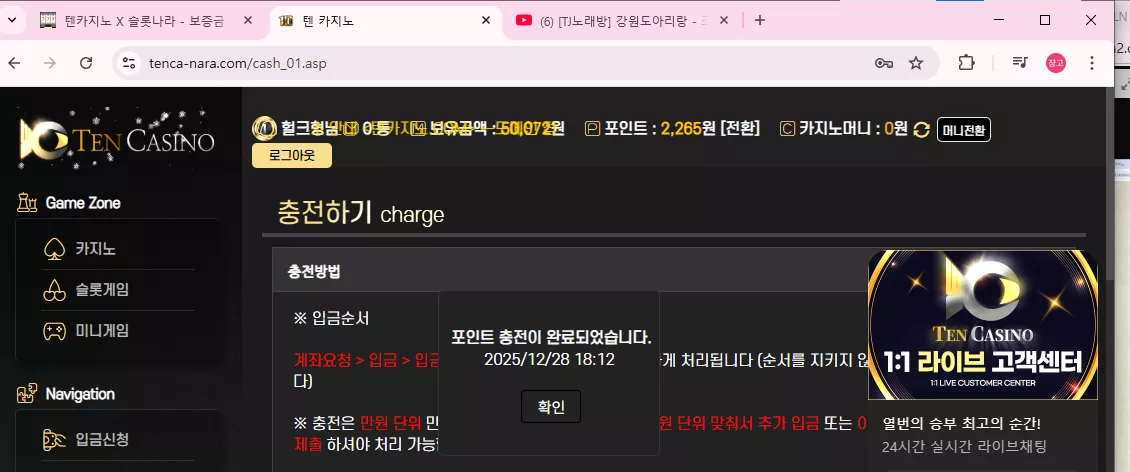Close the 텐카지노 X 슬롯나라 tab
This screenshot has width=1130, height=472.
[248, 20]
